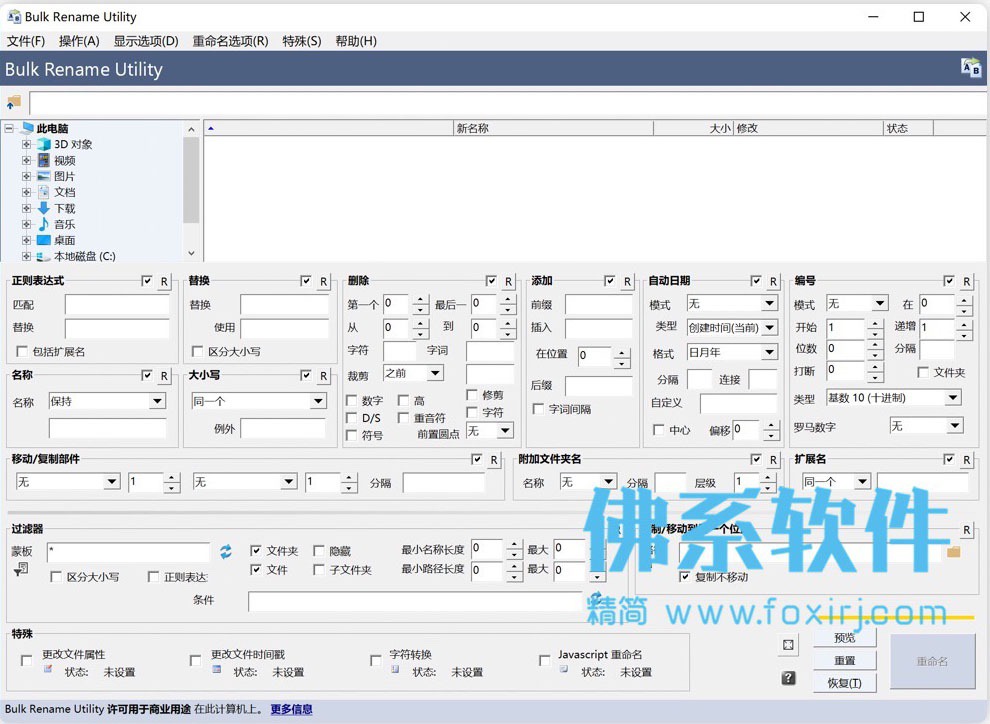
Task: Increase the 位数 spinner value
Action: point(874,344)
